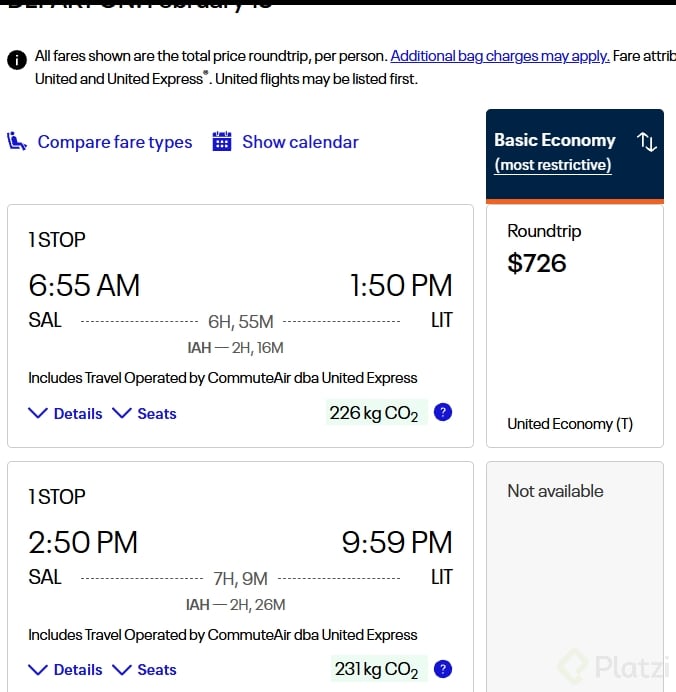Expand Details for the 6:55 AM flight
The height and width of the screenshot is (692, 676).
point(66,413)
